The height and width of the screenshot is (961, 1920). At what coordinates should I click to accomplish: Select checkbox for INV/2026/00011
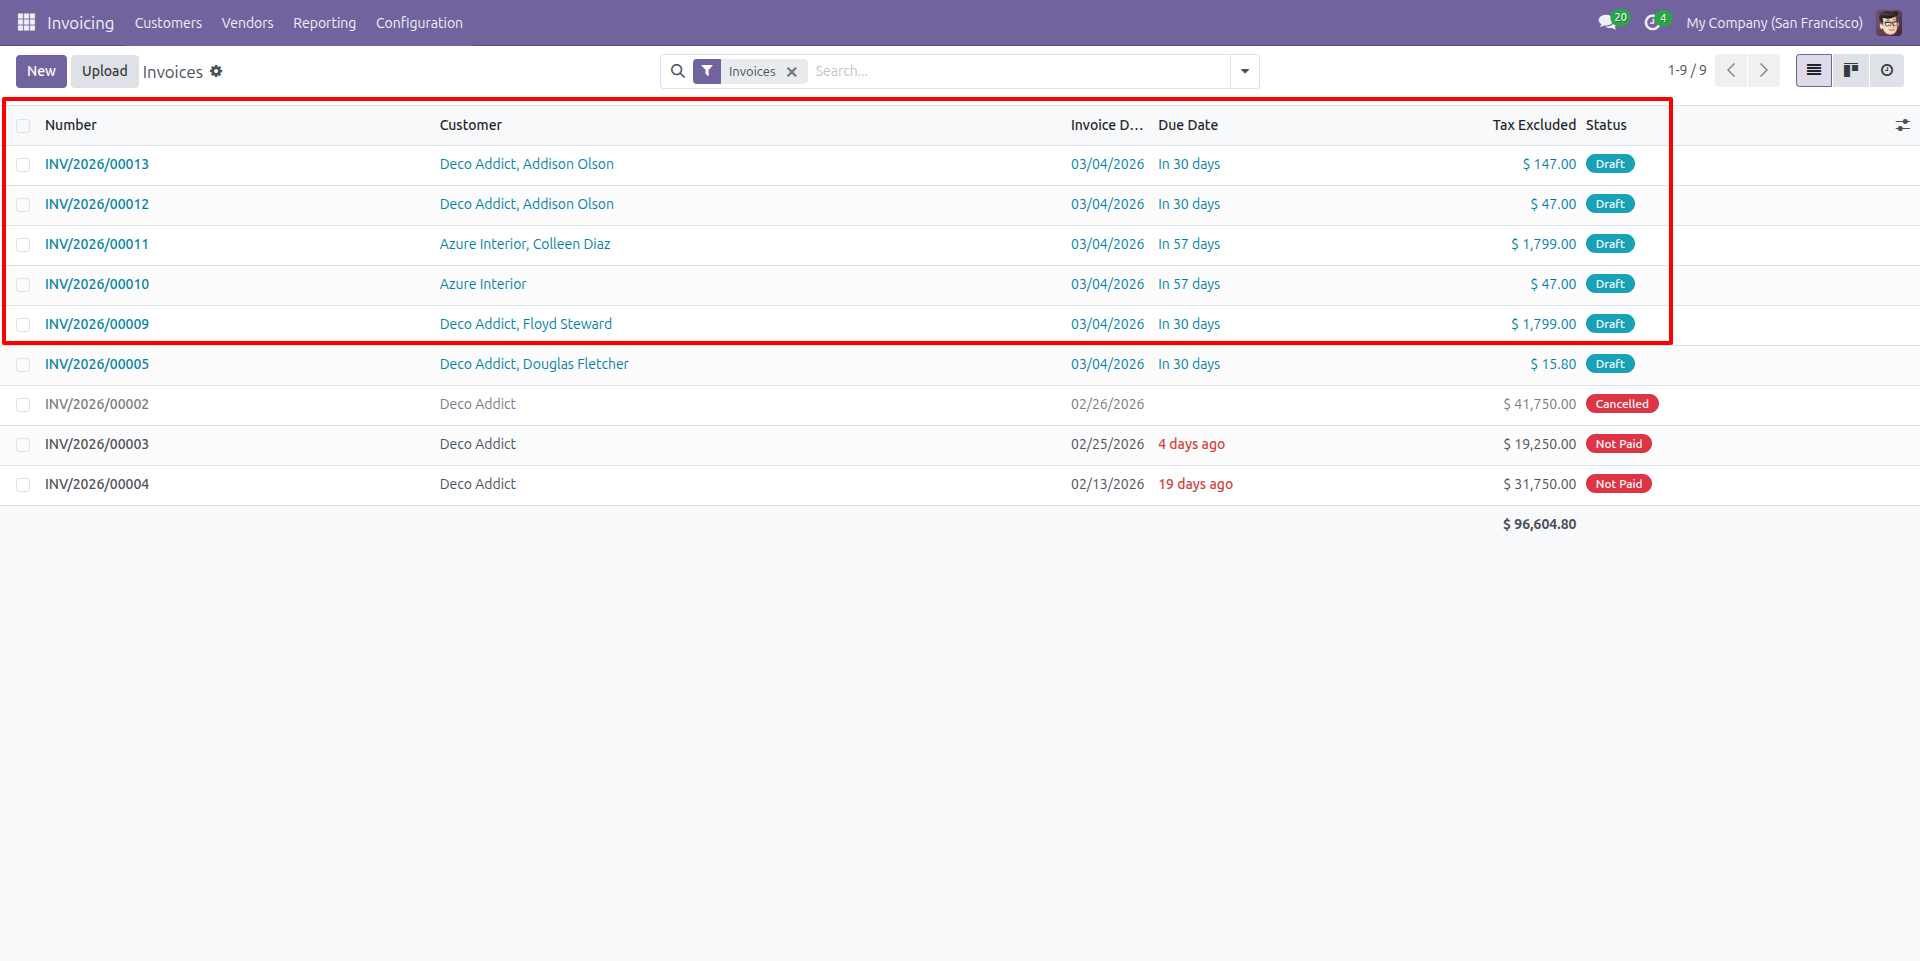point(23,245)
